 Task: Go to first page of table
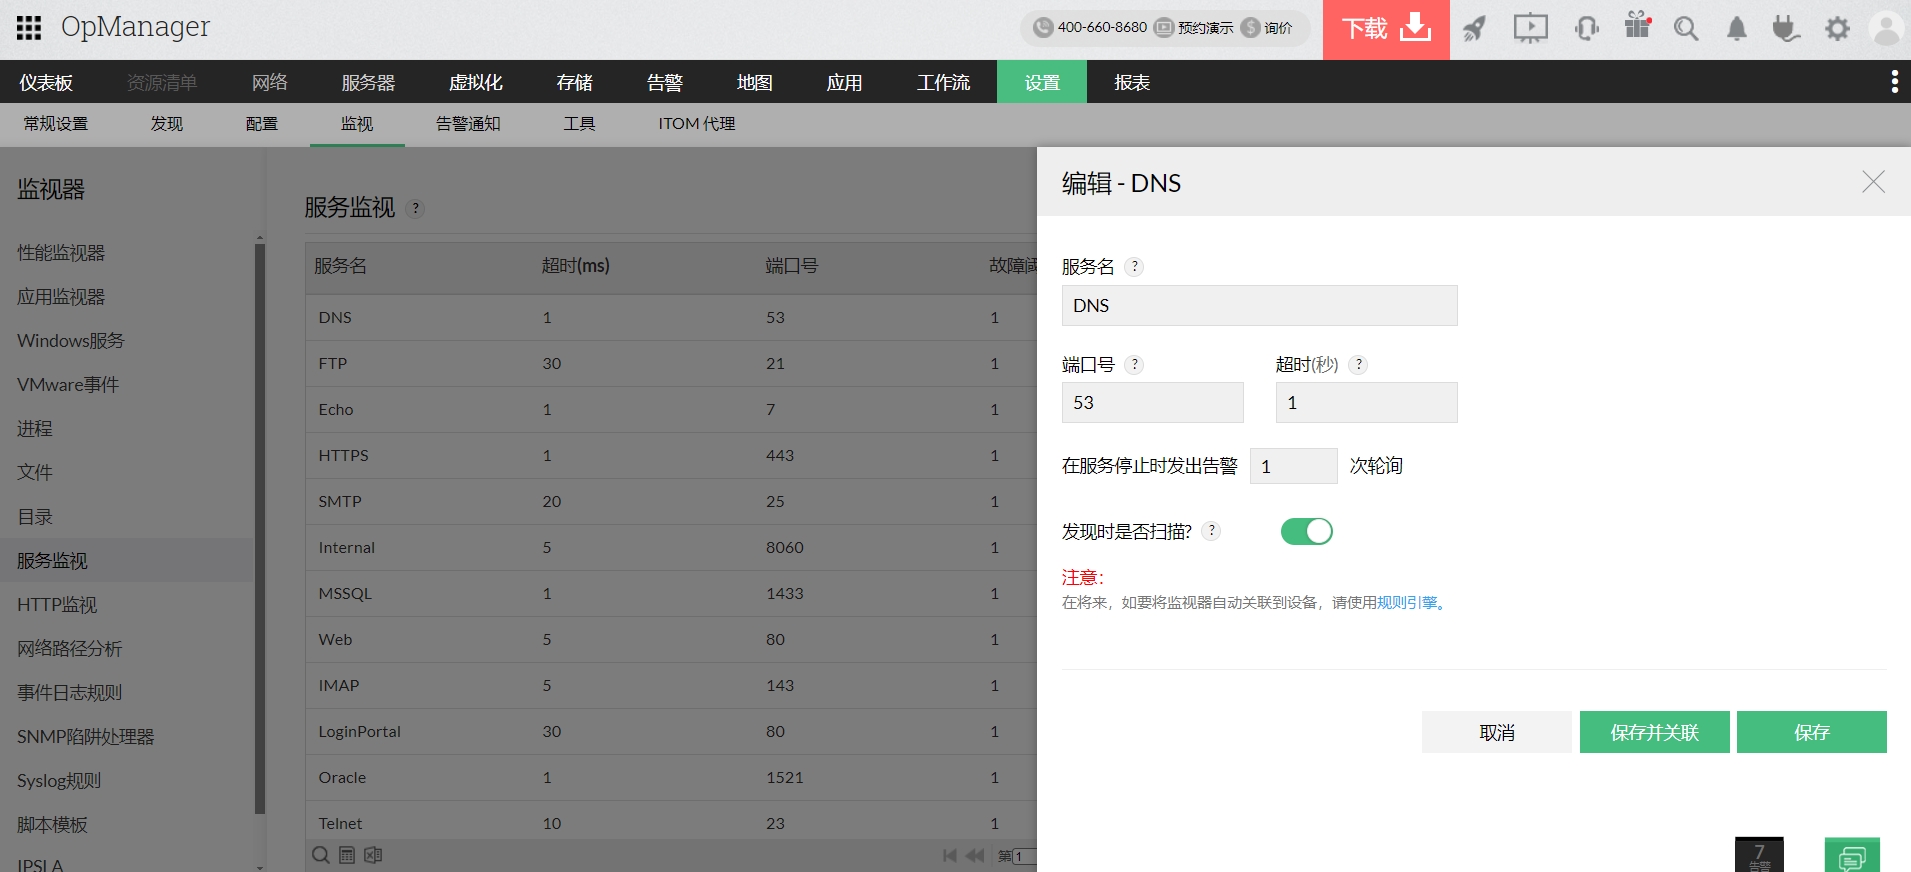coord(950,856)
